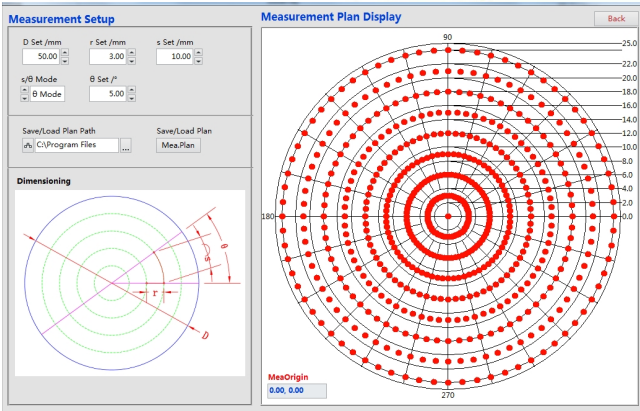Click the Mea.Plan button

[178, 145]
